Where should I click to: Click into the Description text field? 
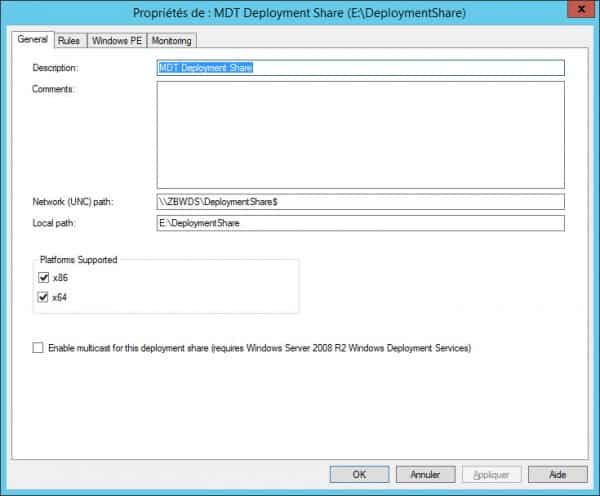pos(360,68)
